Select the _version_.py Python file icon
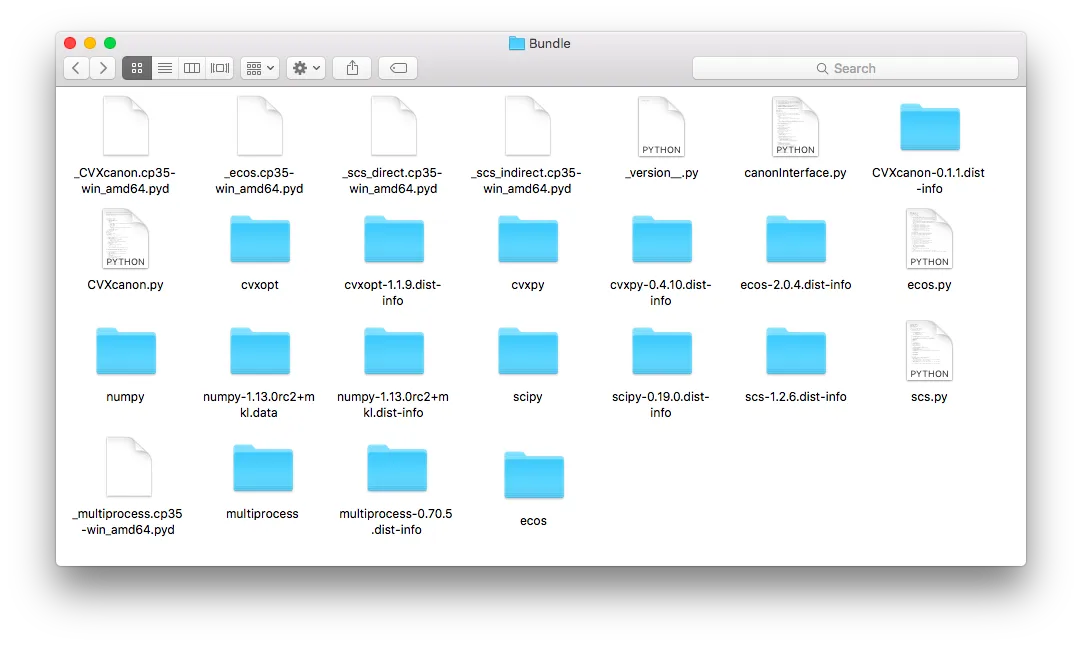Viewport: 1082px width, 646px height. coord(661,126)
